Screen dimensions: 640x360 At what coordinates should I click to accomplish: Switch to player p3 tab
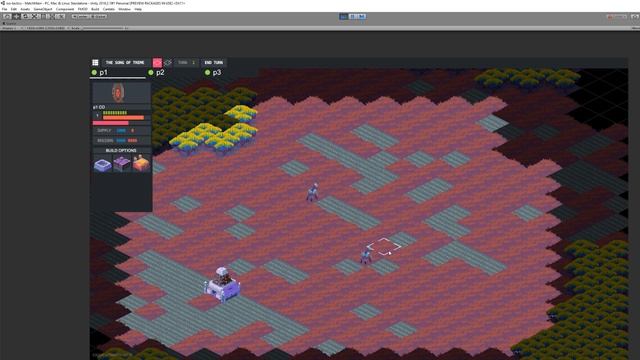click(x=213, y=73)
